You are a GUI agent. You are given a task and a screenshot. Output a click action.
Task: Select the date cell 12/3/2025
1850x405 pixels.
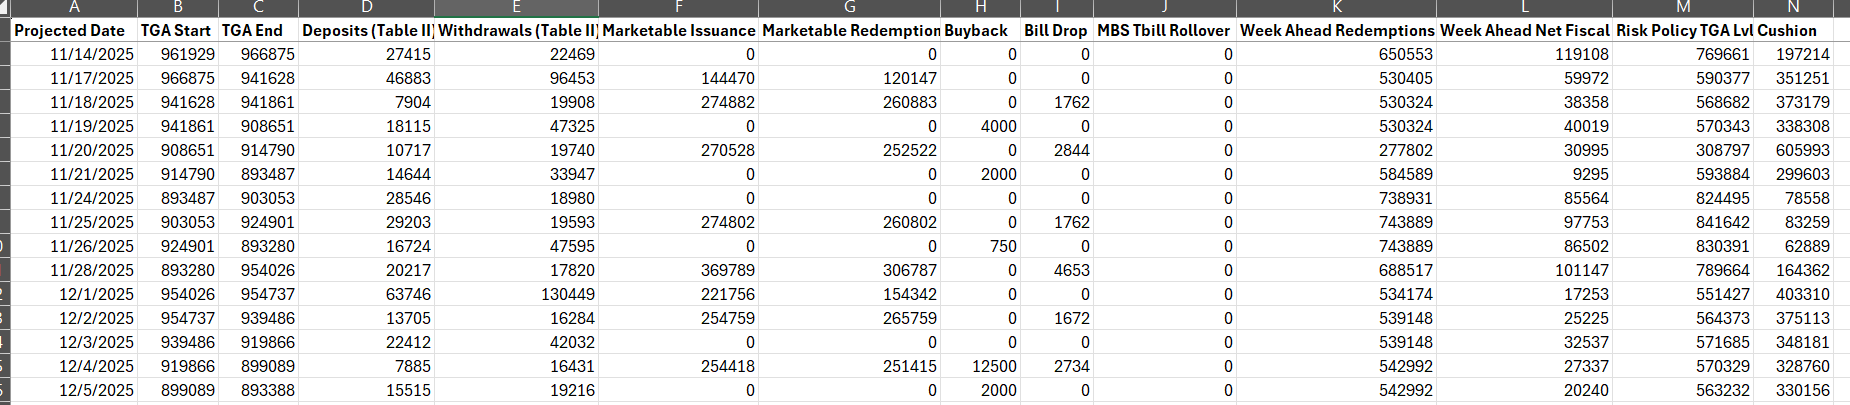pyautogui.click(x=74, y=342)
